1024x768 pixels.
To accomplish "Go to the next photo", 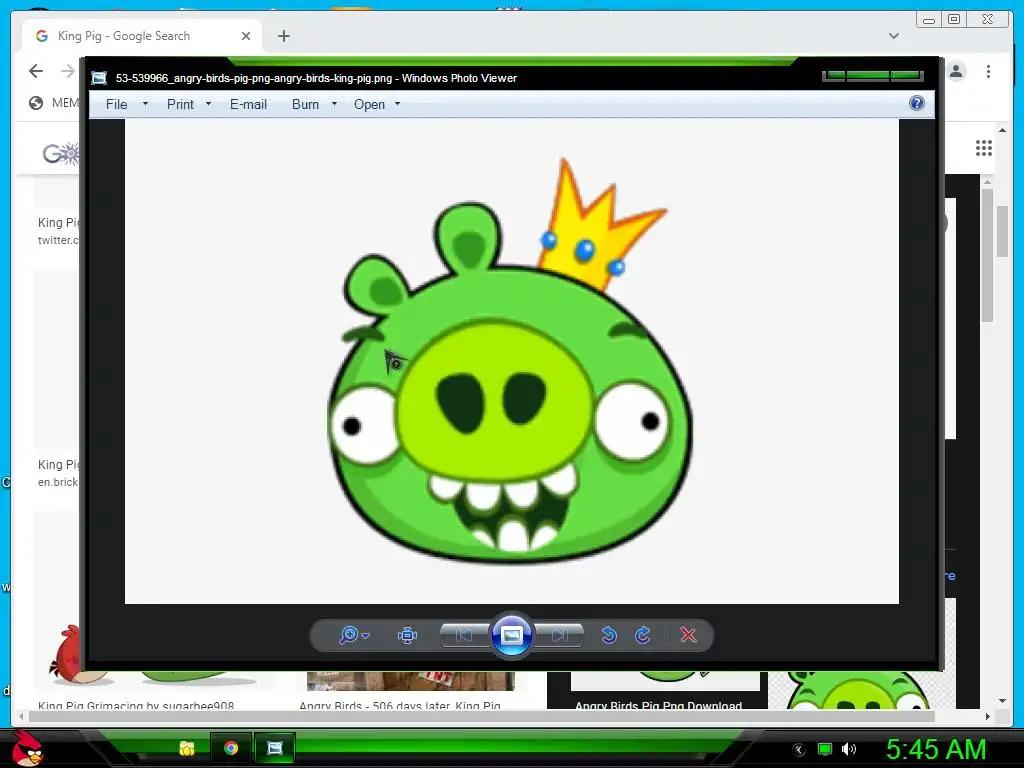I will (x=560, y=635).
